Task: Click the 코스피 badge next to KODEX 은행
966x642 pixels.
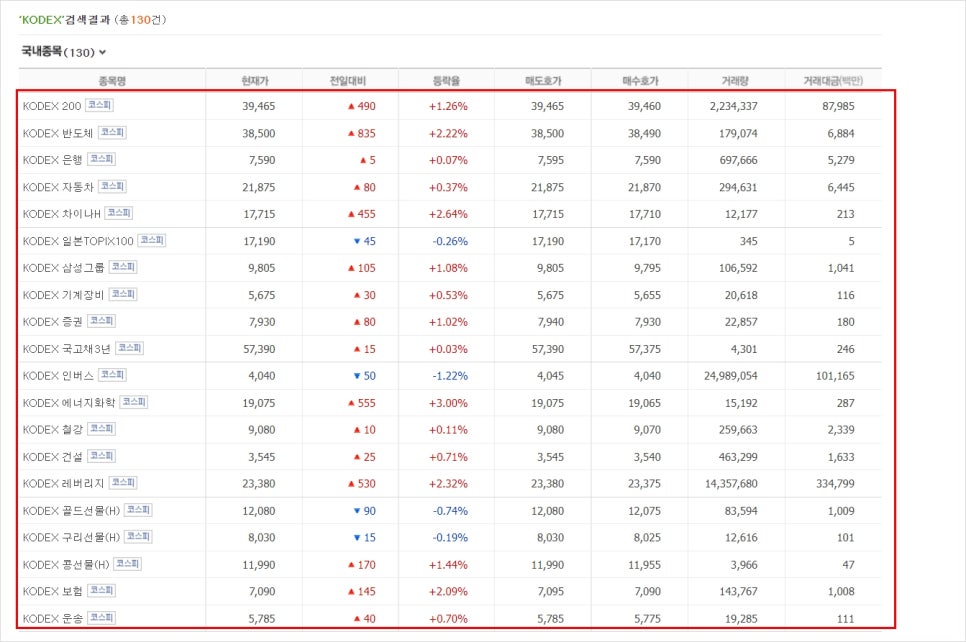Action: [x=102, y=160]
